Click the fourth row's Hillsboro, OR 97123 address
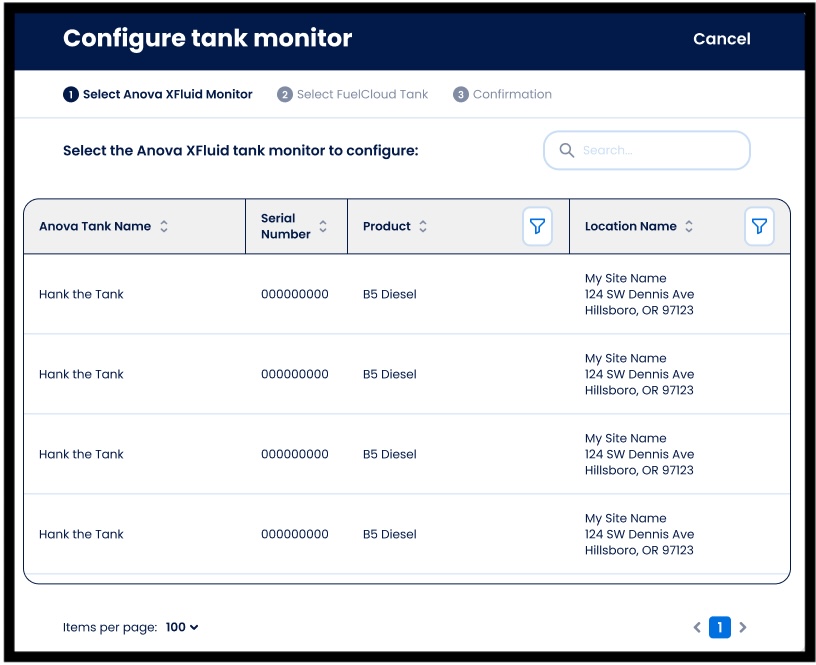This screenshot has height=665, width=816. click(x=639, y=551)
